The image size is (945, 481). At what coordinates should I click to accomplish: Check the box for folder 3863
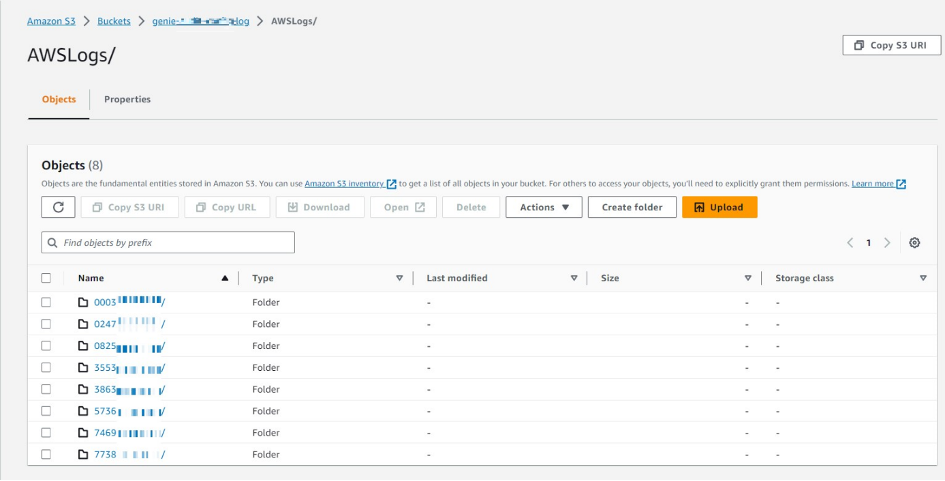pos(46,389)
